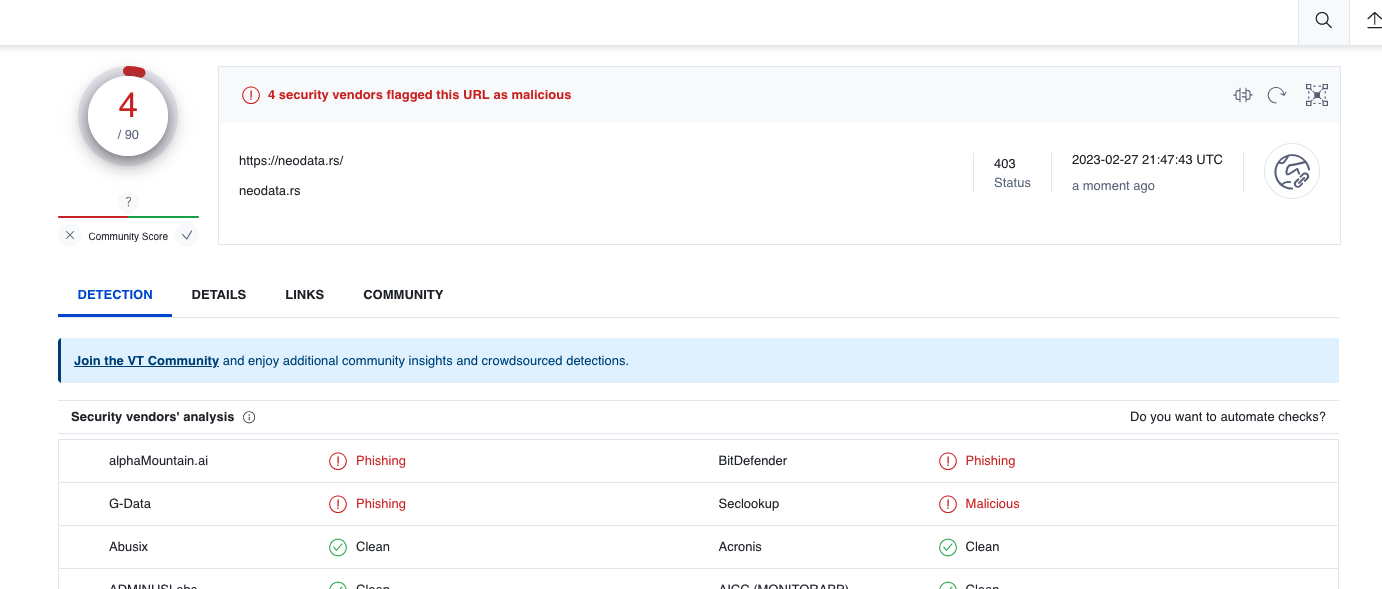Image resolution: width=1382 pixels, height=589 pixels.
Task: Click the Malicious verdict for Seclookup
Action: [992, 504]
